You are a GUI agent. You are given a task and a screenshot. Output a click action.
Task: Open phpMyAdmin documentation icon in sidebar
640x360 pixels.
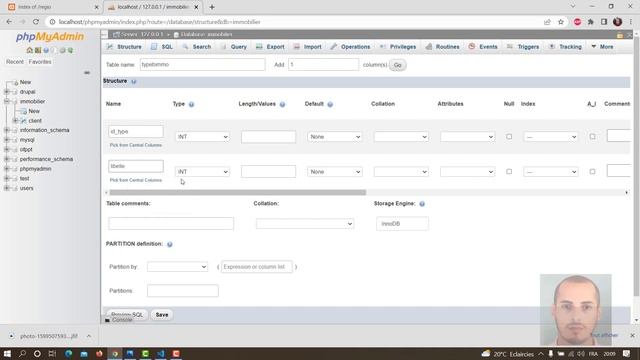click(x=46, y=50)
